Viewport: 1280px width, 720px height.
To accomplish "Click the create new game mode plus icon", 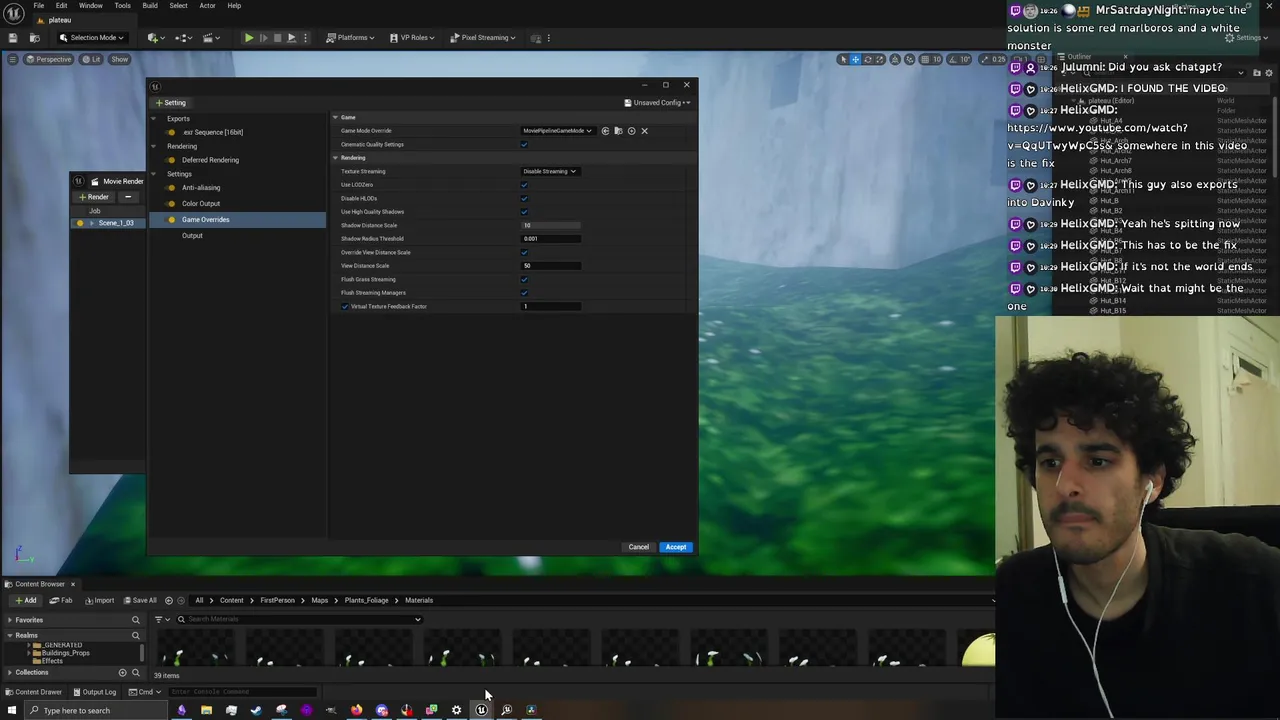I will click(631, 131).
